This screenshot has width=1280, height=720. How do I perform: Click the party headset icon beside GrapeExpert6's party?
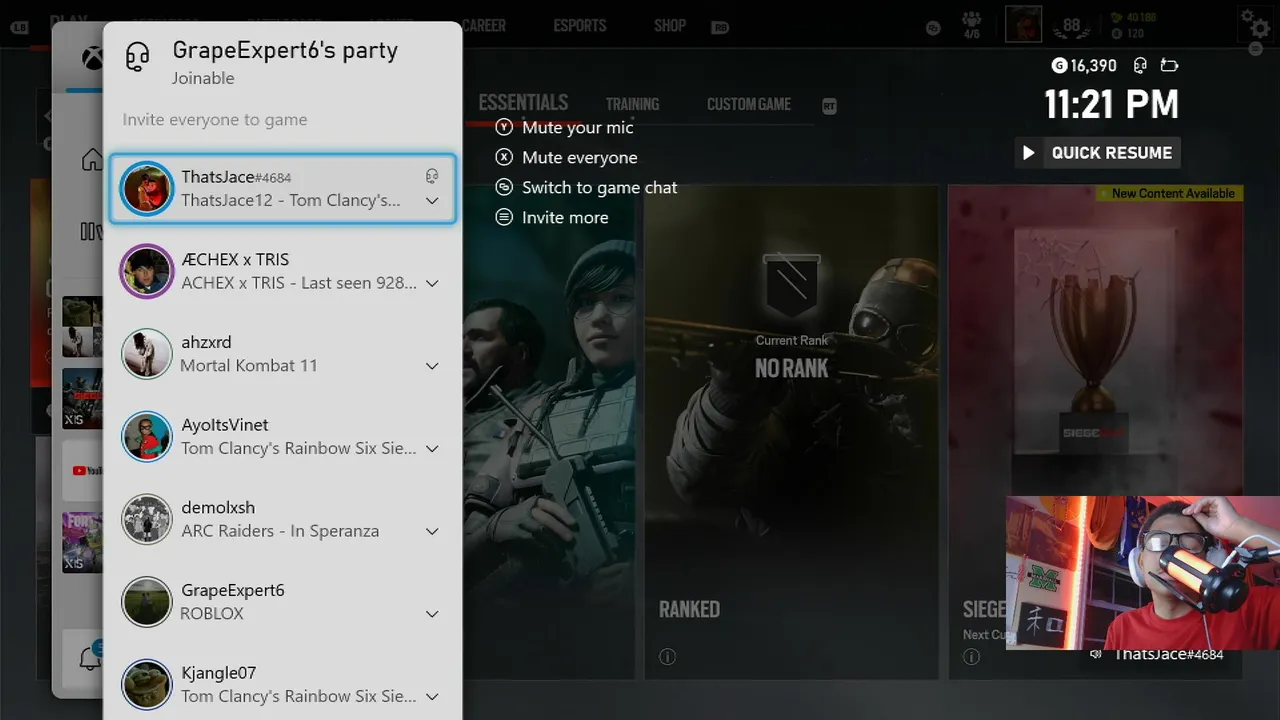click(137, 57)
